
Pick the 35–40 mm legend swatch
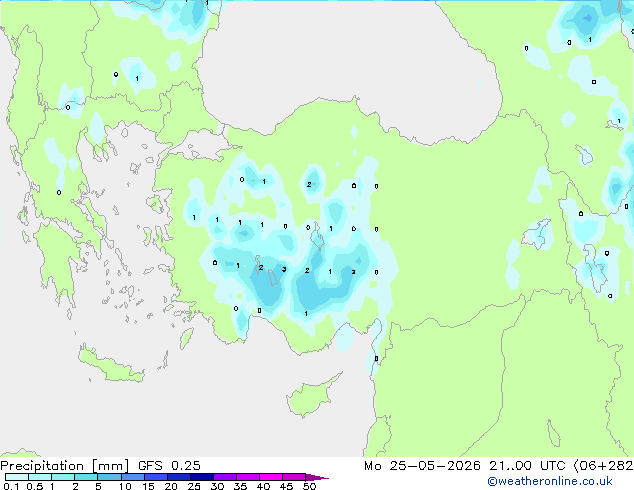click(x=248, y=477)
